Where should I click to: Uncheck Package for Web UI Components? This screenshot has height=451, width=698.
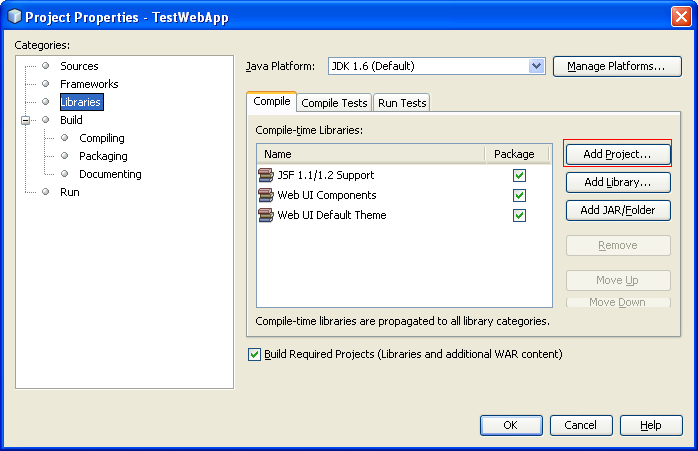[x=519, y=196]
